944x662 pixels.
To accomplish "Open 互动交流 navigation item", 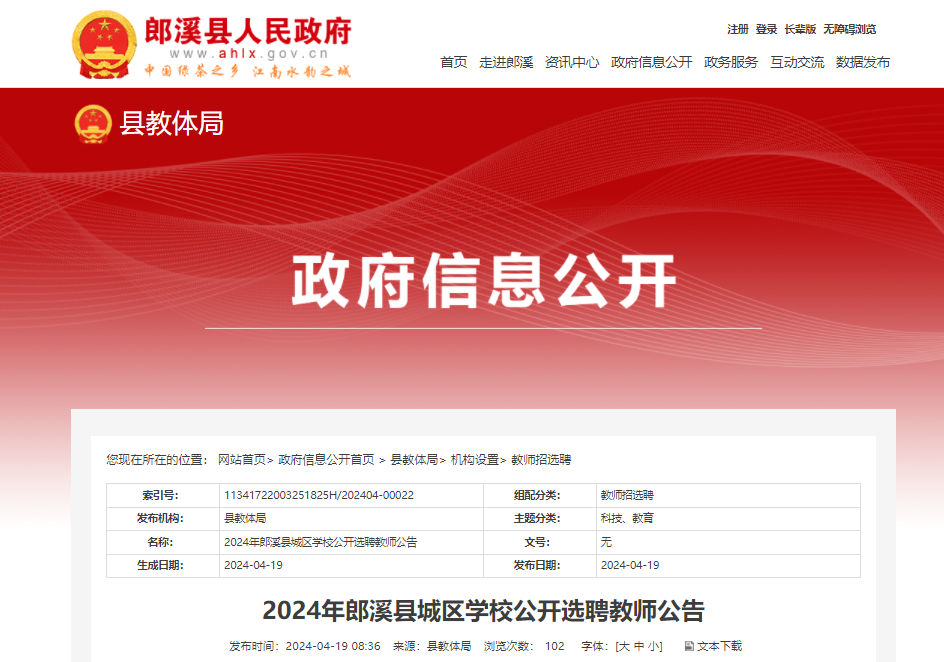I will point(797,62).
